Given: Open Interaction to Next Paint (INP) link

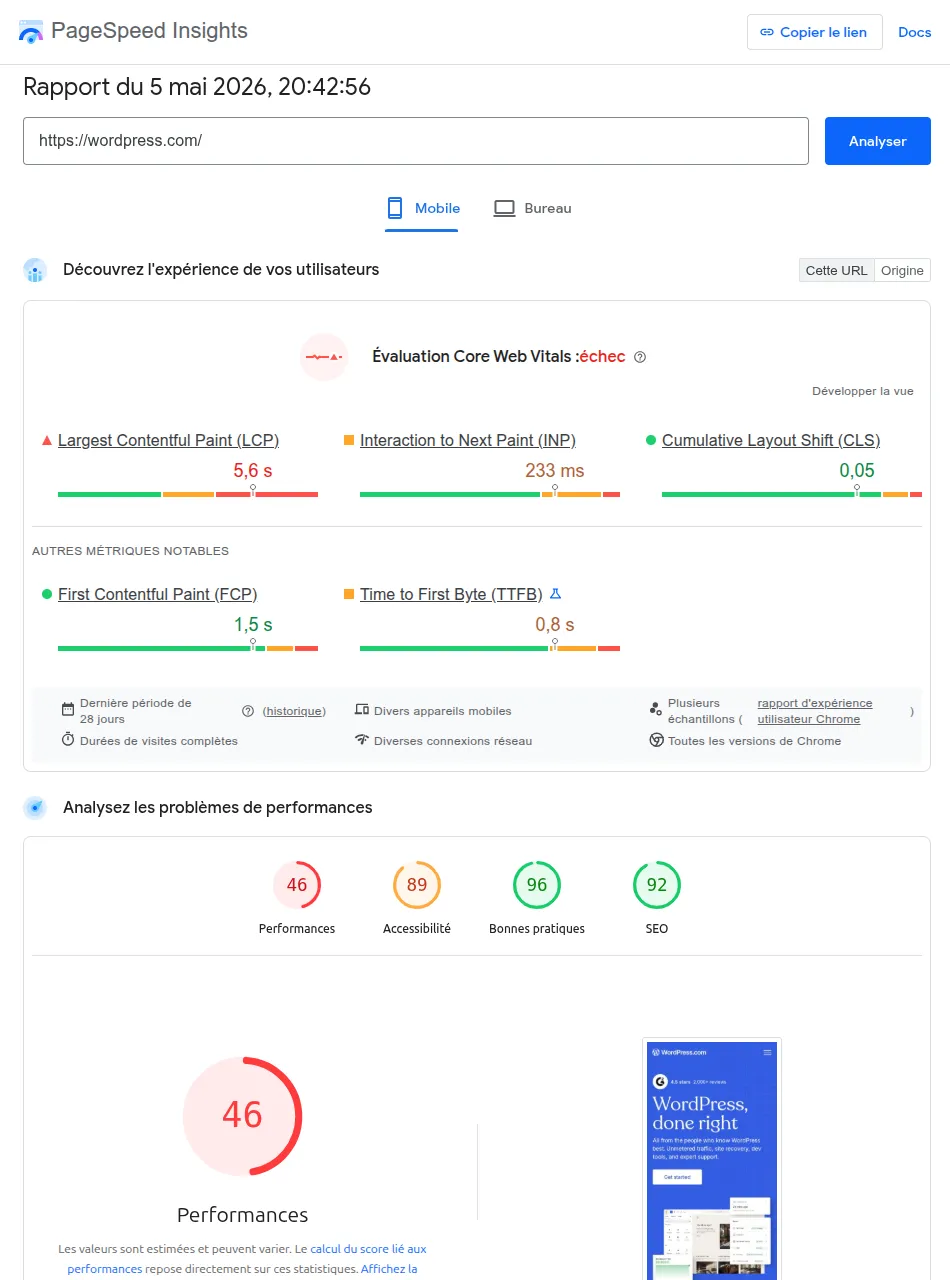Looking at the screenshot, I should tap(468, 440).
